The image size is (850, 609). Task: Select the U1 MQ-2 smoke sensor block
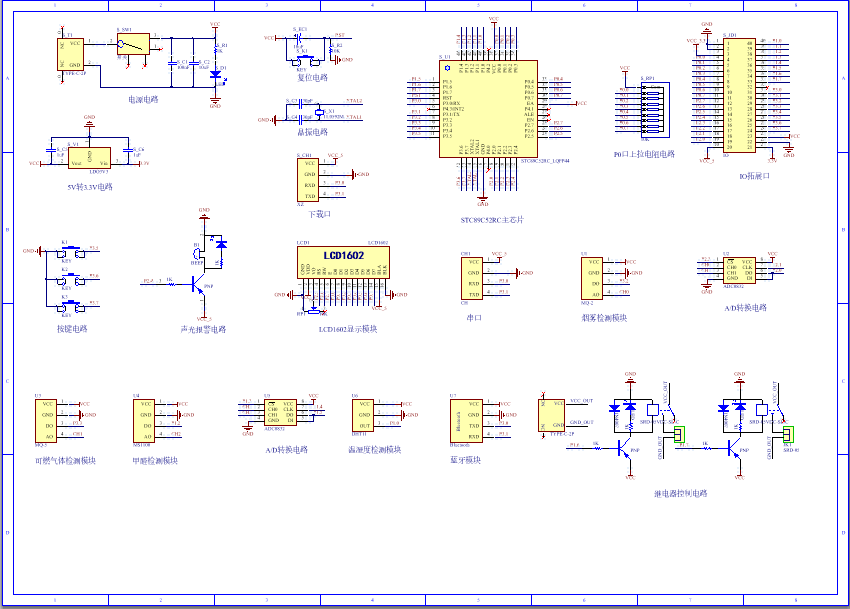592,278
